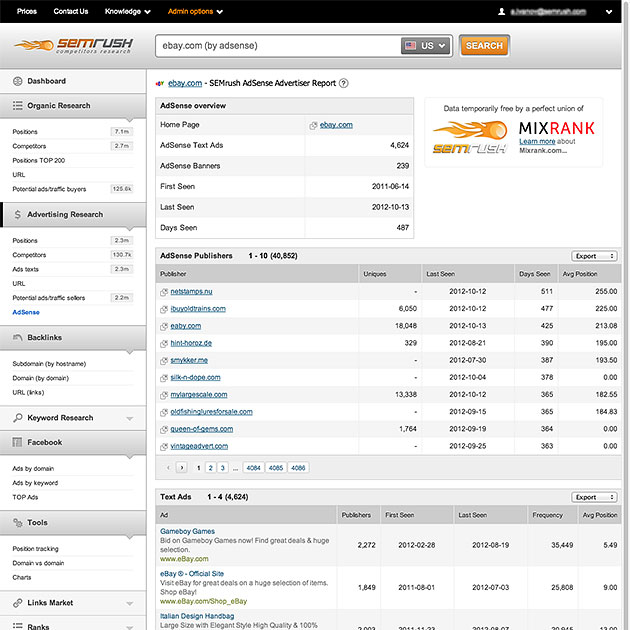630x630 pixels.
Task: Expand the Keyword Research section arrow
Action: pos(129,419)
